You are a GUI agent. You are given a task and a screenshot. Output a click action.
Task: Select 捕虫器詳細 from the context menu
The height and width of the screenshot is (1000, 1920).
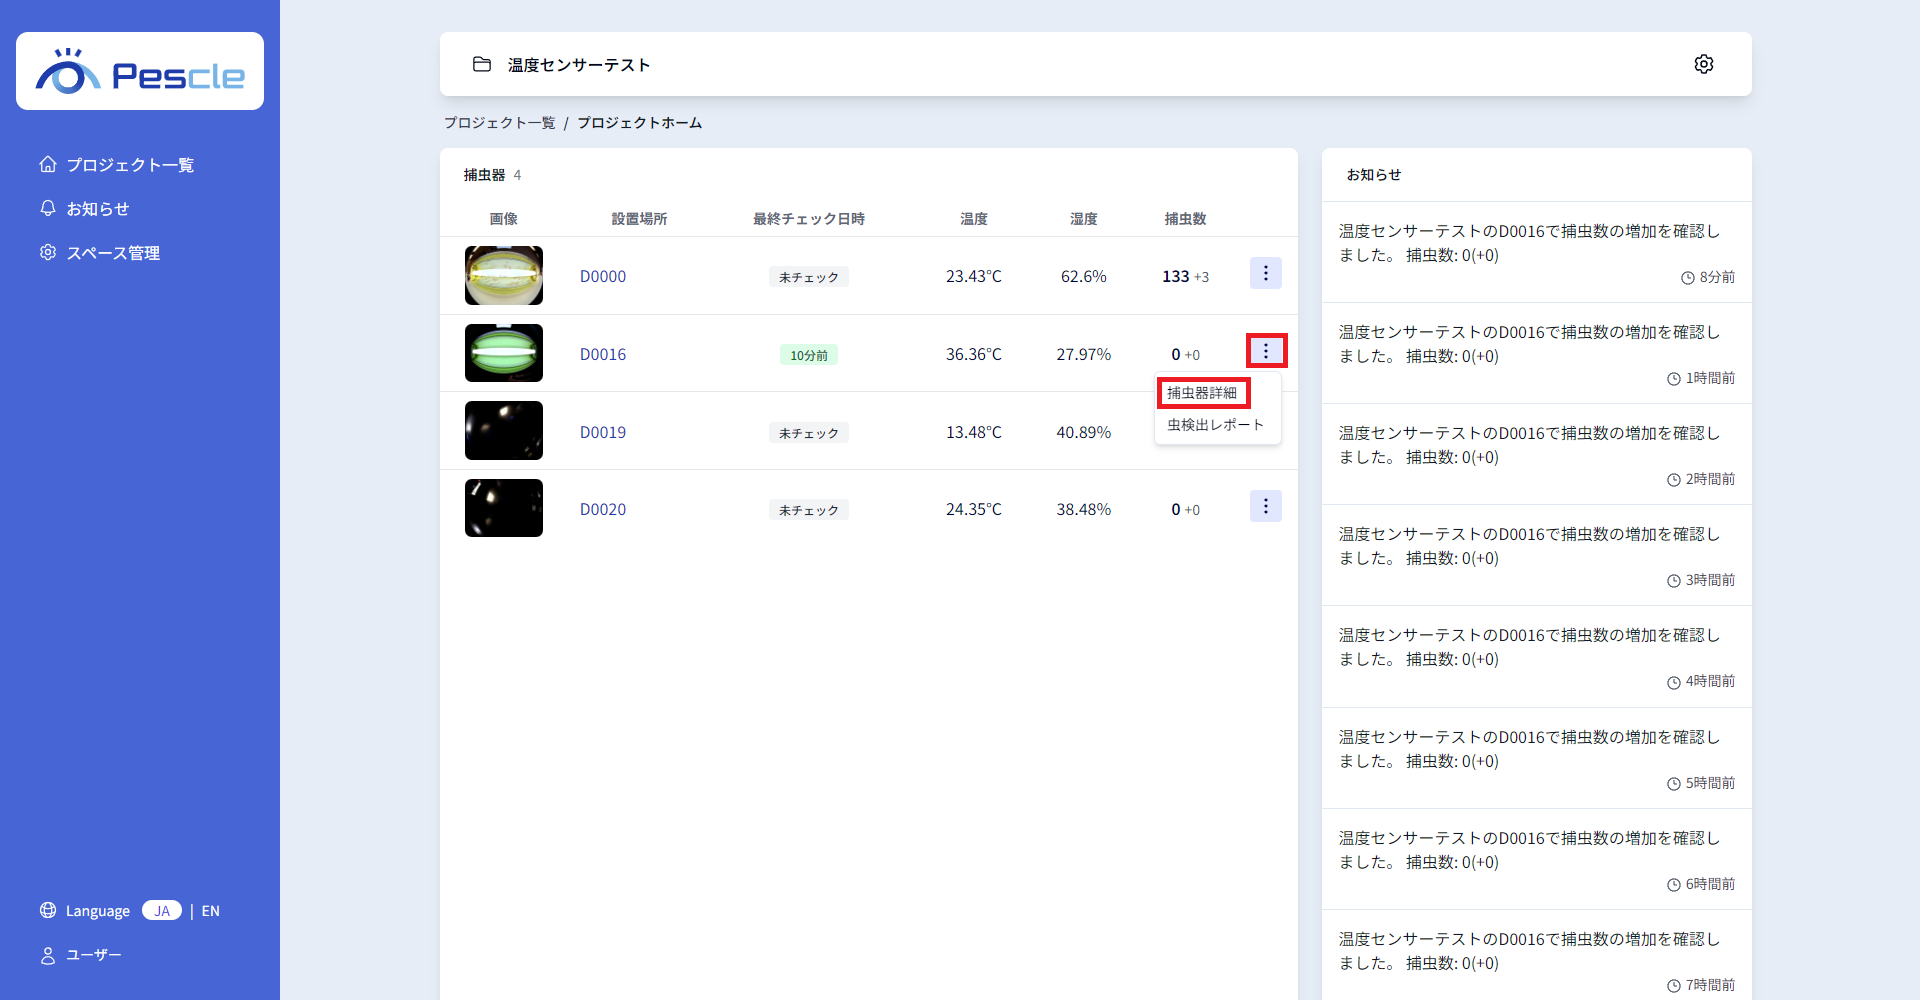pyautogui.click(x=1202, y=393)
